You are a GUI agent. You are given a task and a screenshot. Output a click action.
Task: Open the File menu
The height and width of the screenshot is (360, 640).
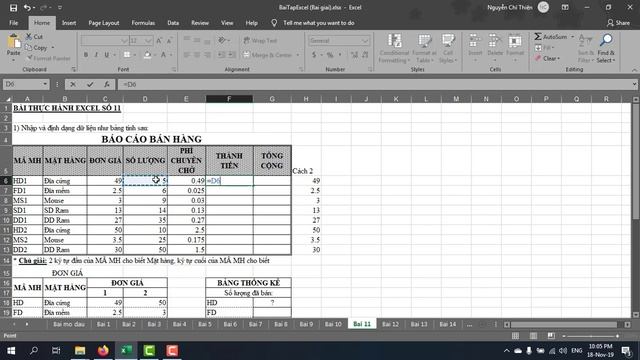point(13,23)
